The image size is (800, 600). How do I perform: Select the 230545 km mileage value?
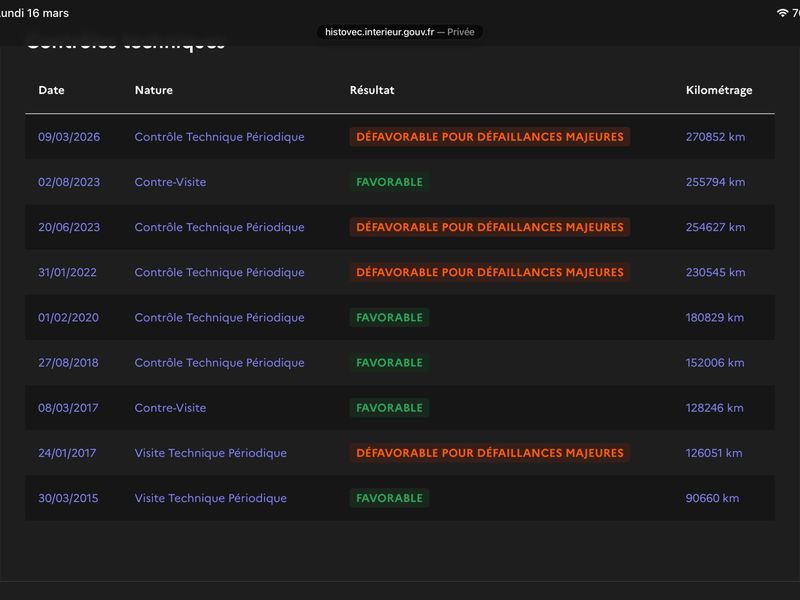[x=715, y=272]
